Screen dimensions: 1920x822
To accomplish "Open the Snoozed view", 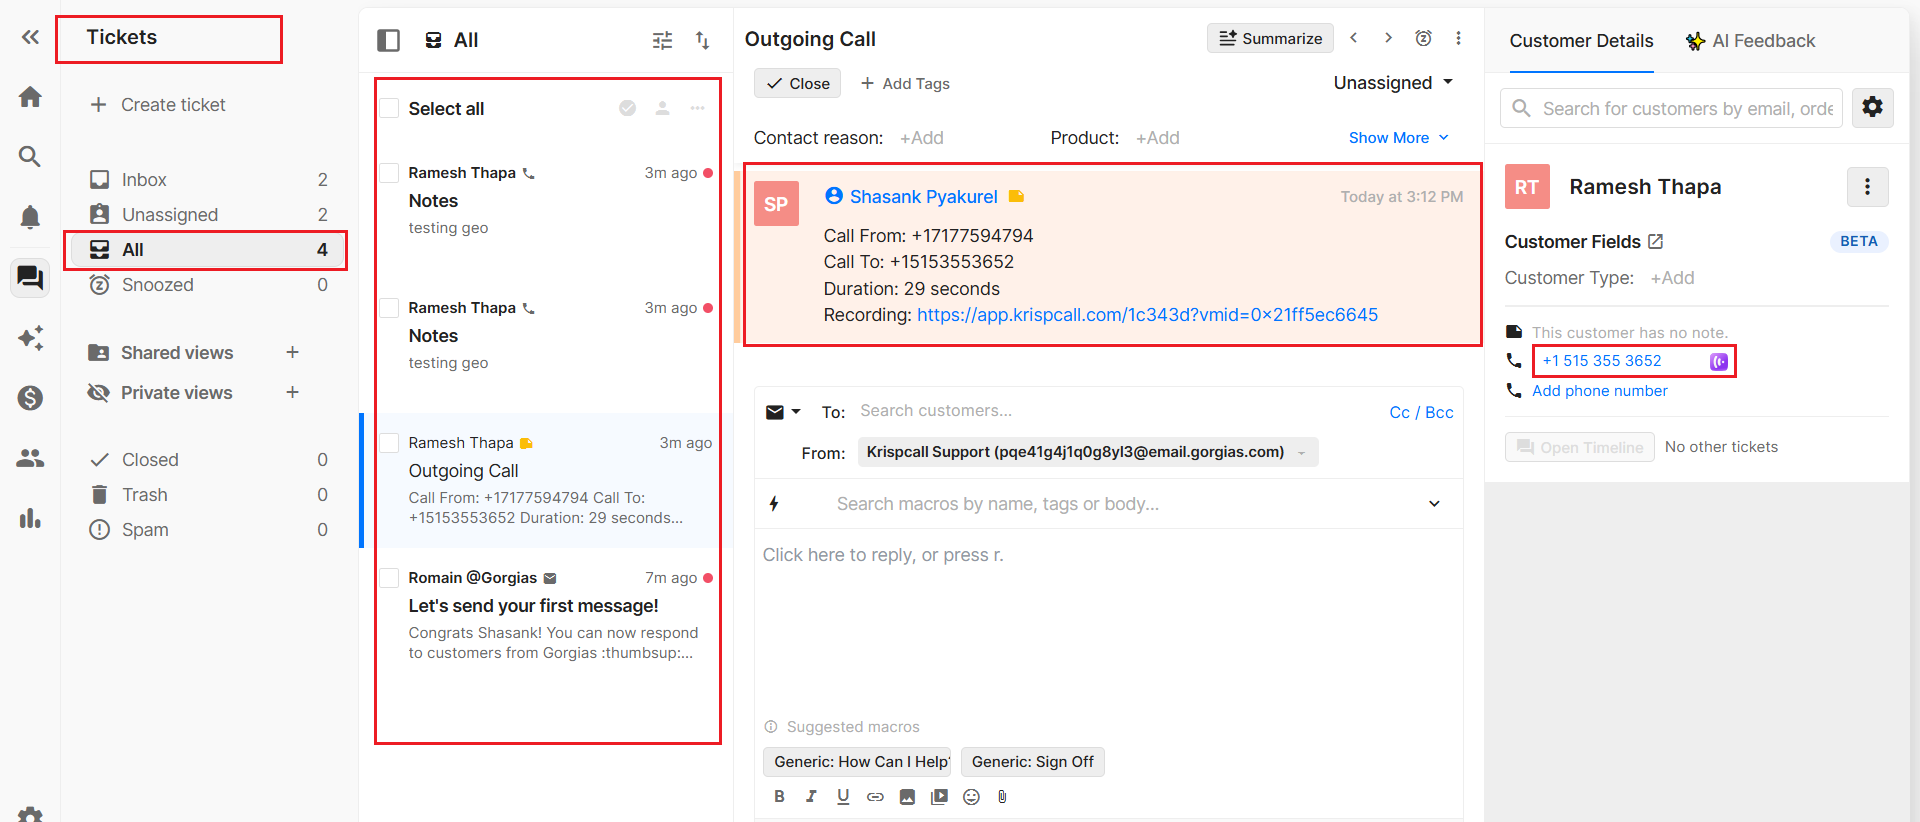I will tap(208, 285).
